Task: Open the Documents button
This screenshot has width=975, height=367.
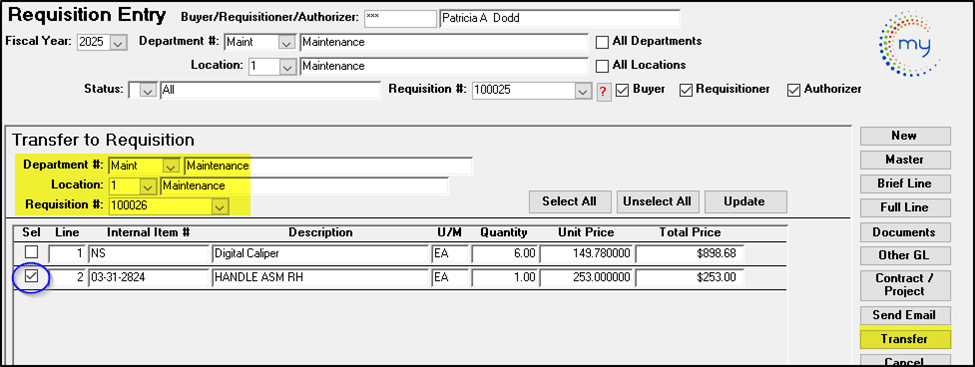Action: [905, 232]
